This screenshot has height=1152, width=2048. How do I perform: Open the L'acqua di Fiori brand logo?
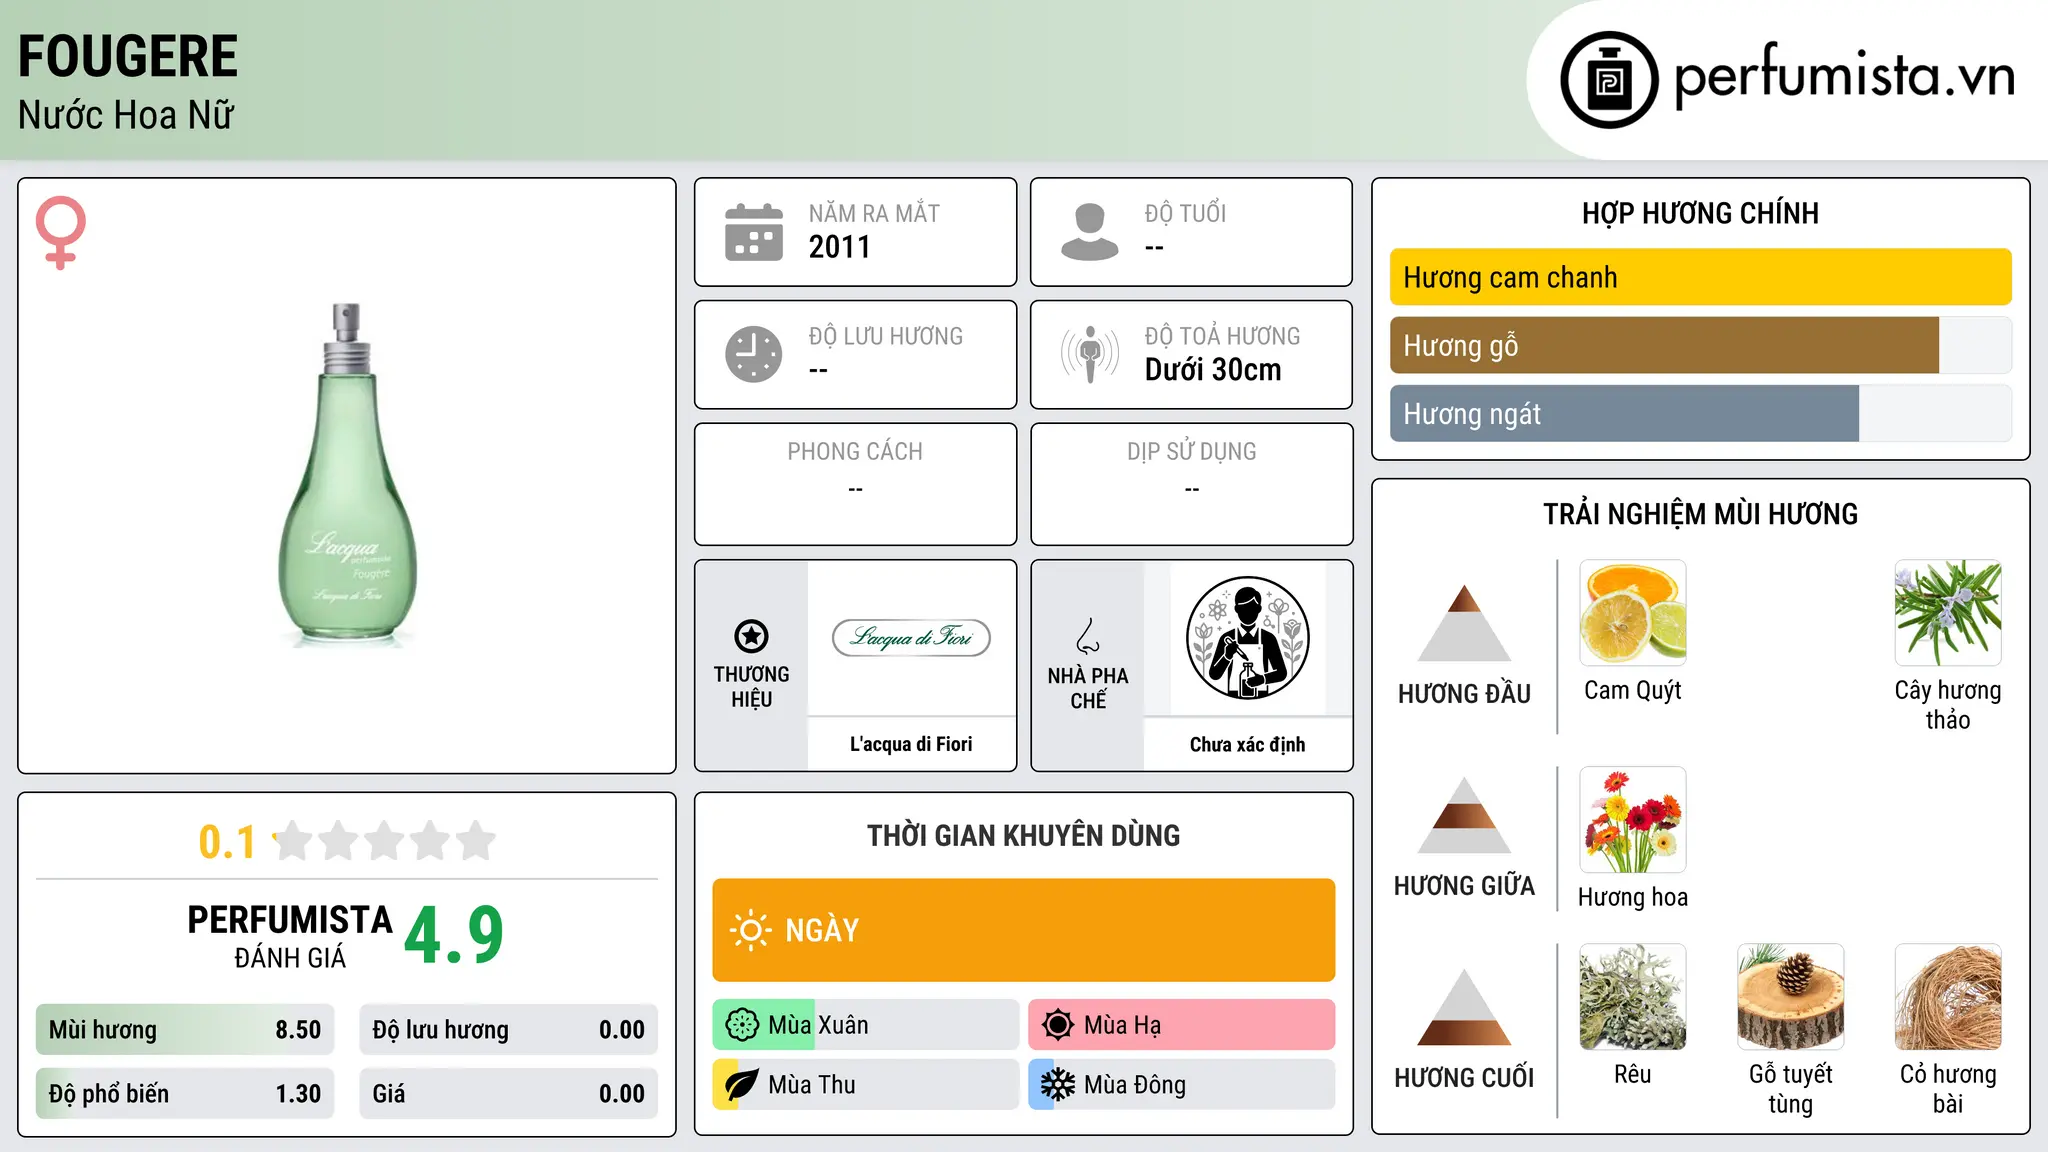pos(911,638)
